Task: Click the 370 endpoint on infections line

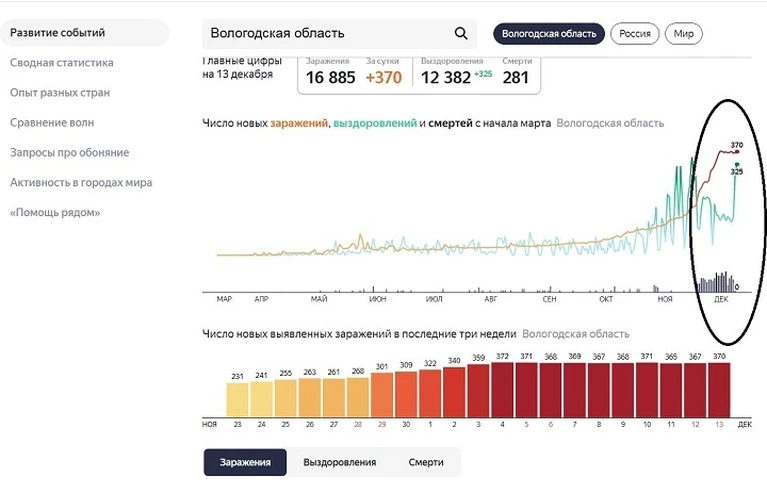Action: 737,152
